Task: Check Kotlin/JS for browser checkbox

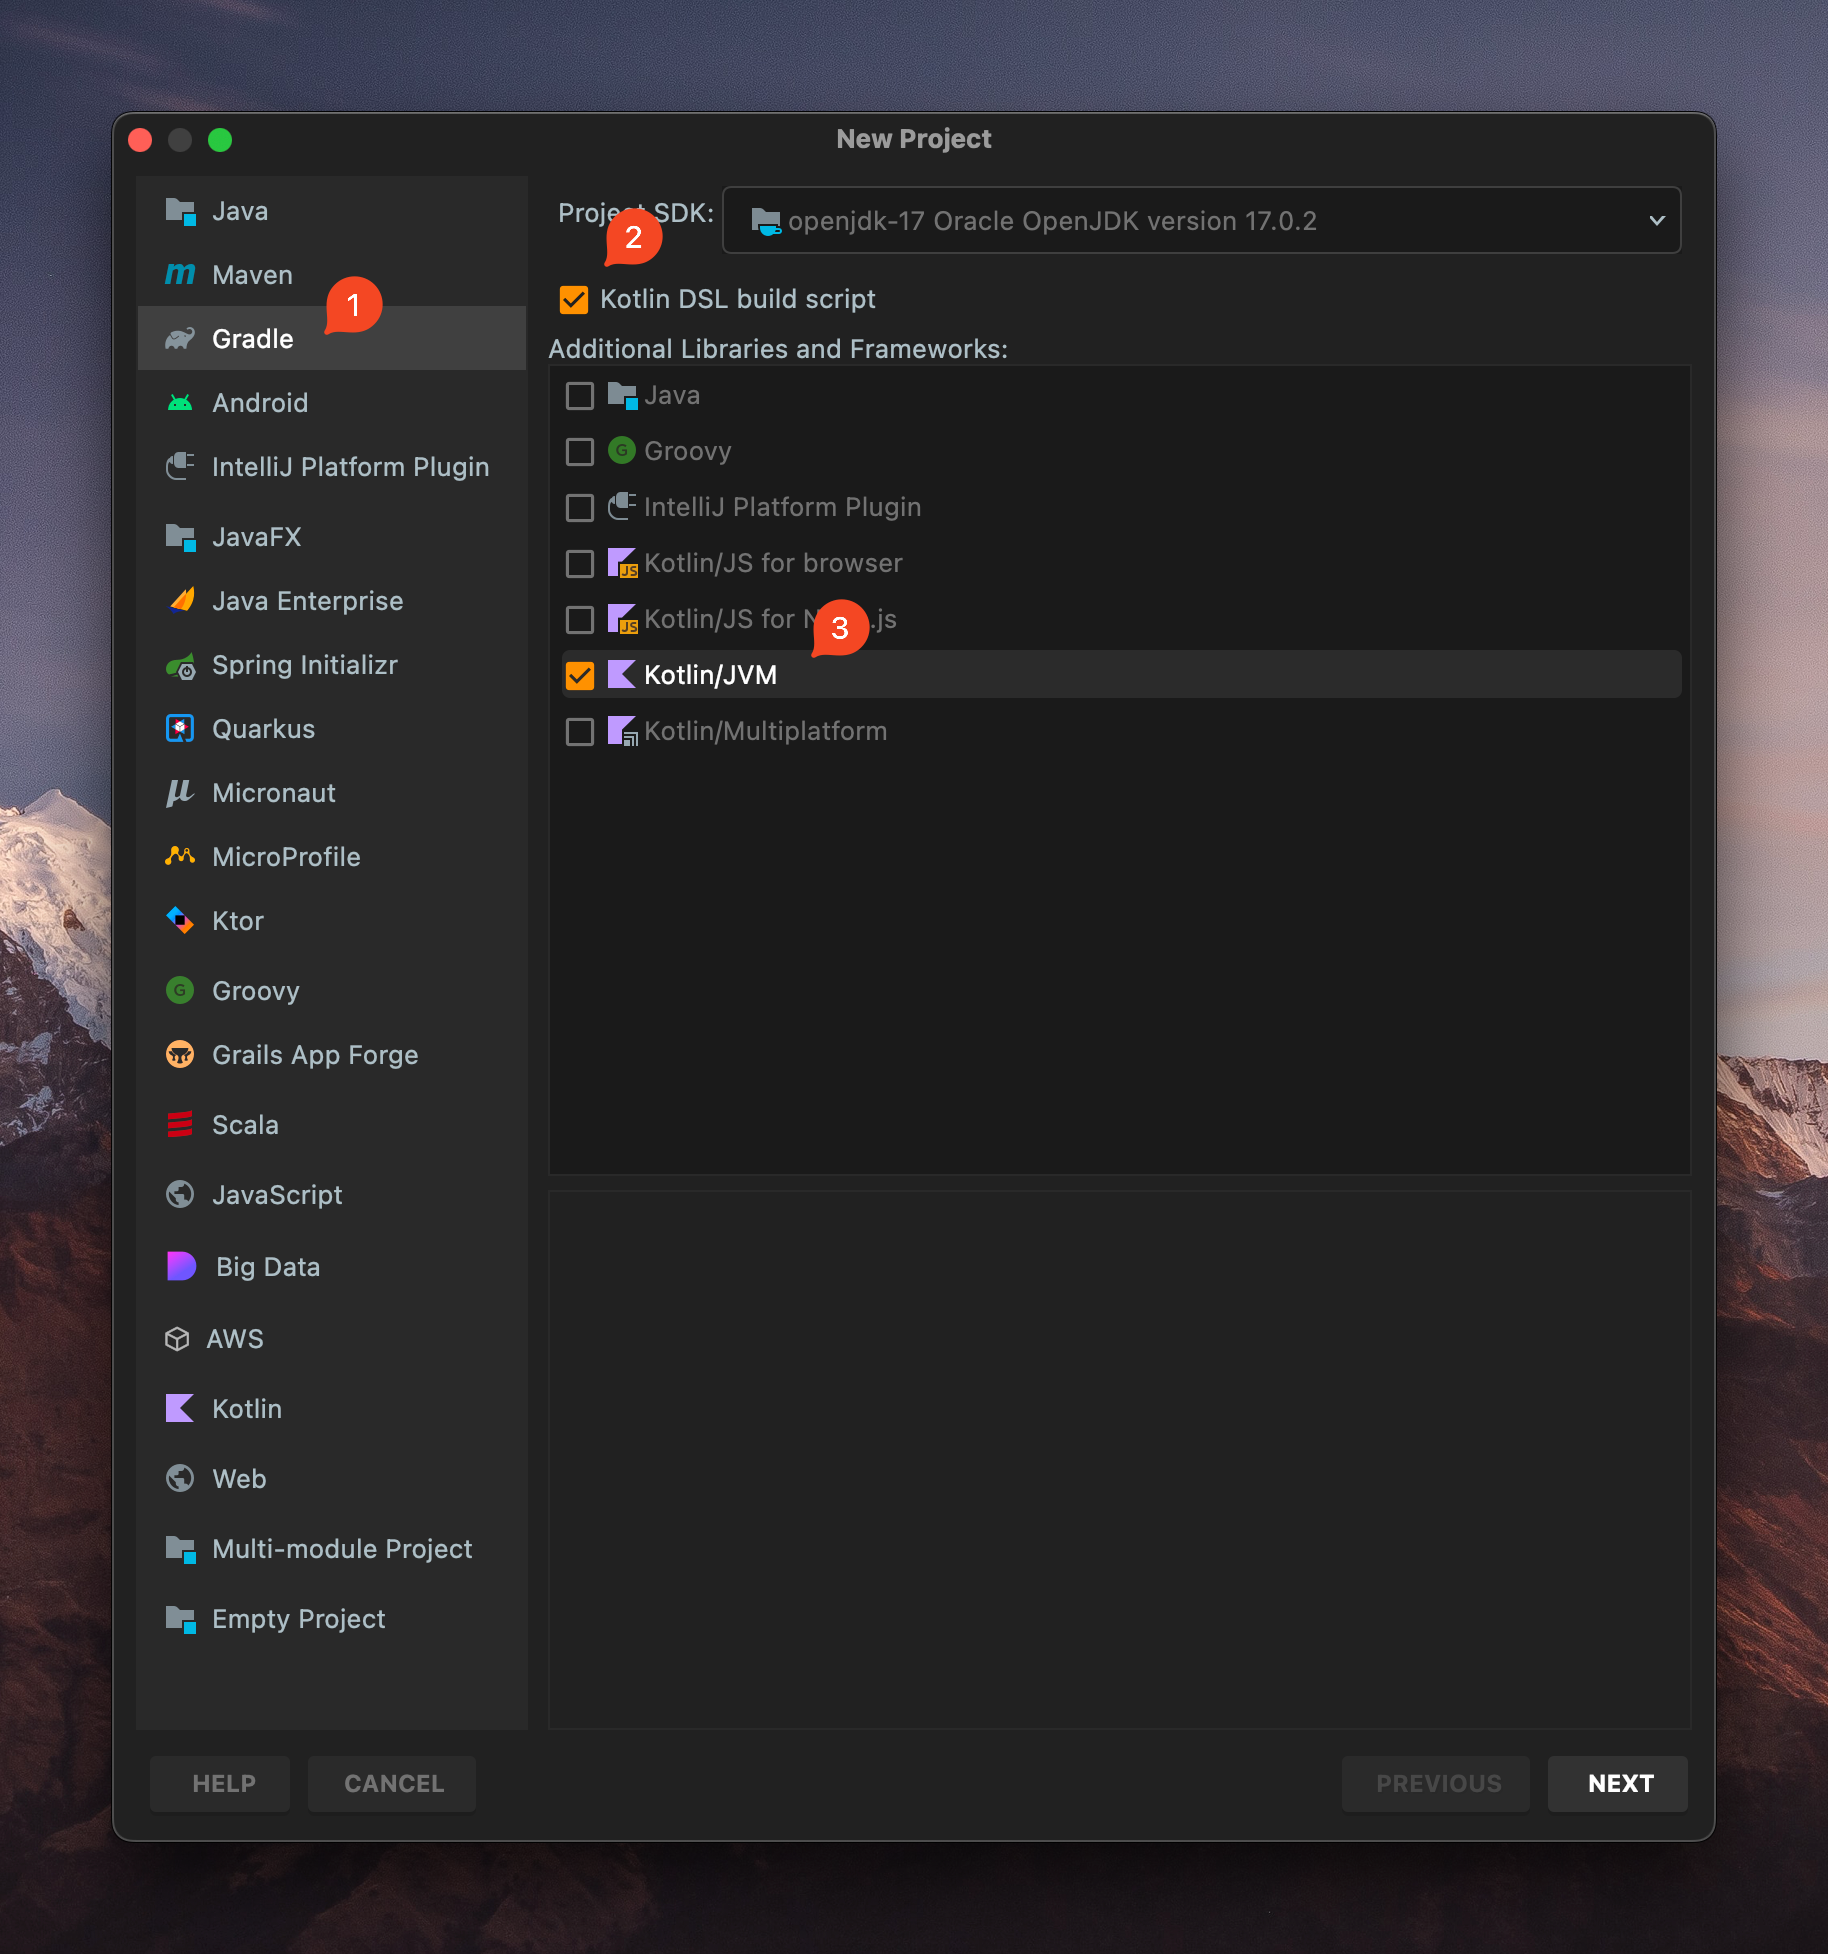Action: pyautogui.click(x=580, y=564)
